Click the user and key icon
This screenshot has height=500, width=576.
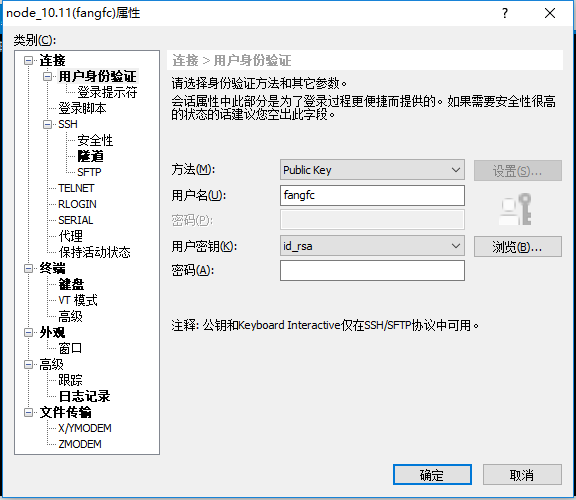click(x=515, y=209)
